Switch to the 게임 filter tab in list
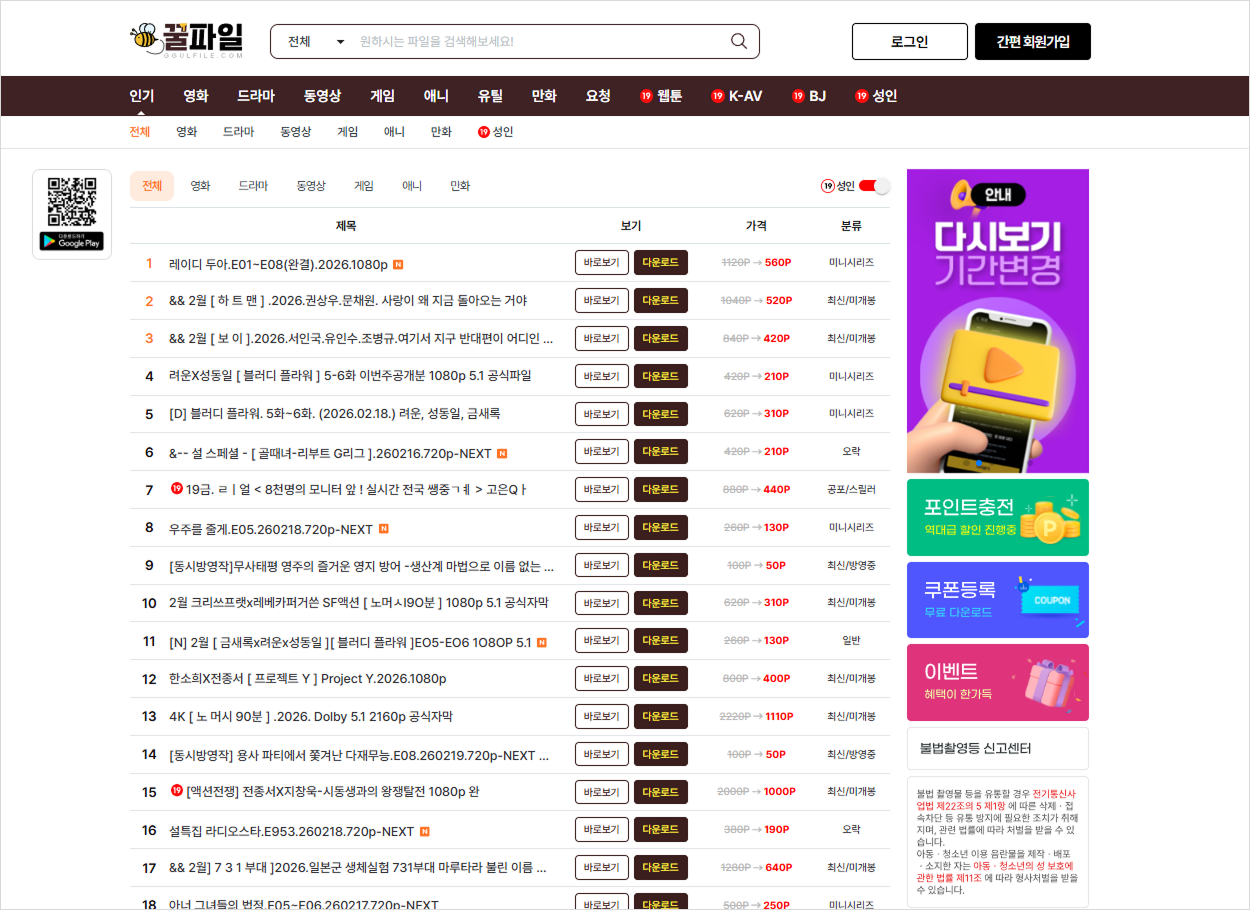 [363, 186]
